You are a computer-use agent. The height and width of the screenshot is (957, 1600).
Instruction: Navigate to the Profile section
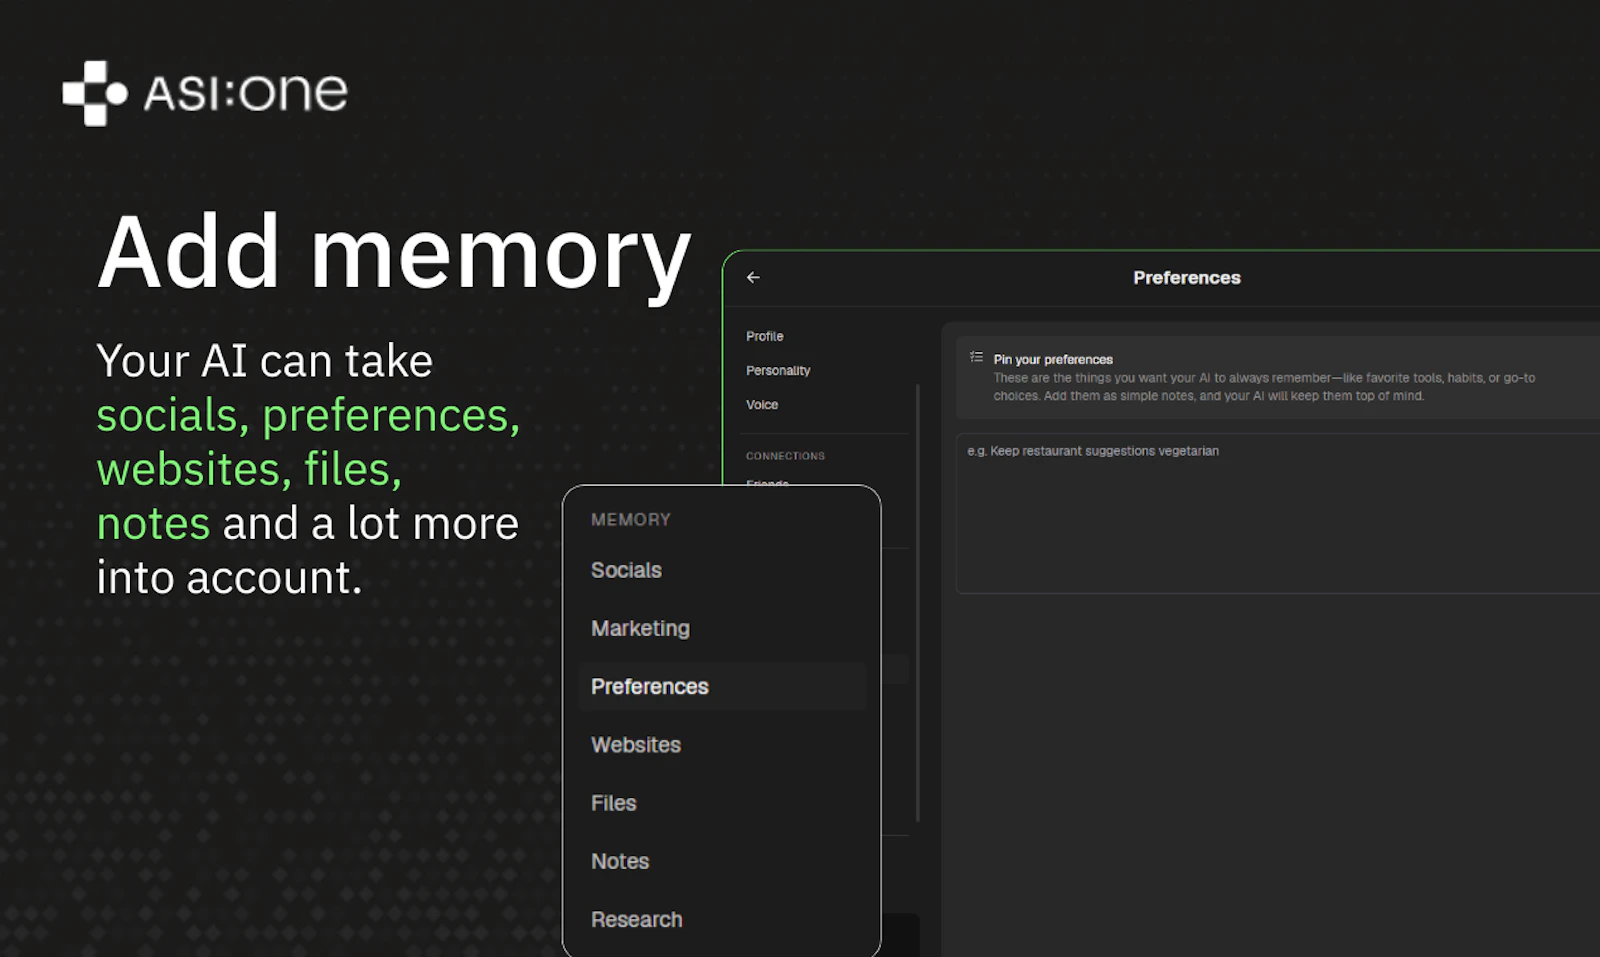(x=764, y=336)
